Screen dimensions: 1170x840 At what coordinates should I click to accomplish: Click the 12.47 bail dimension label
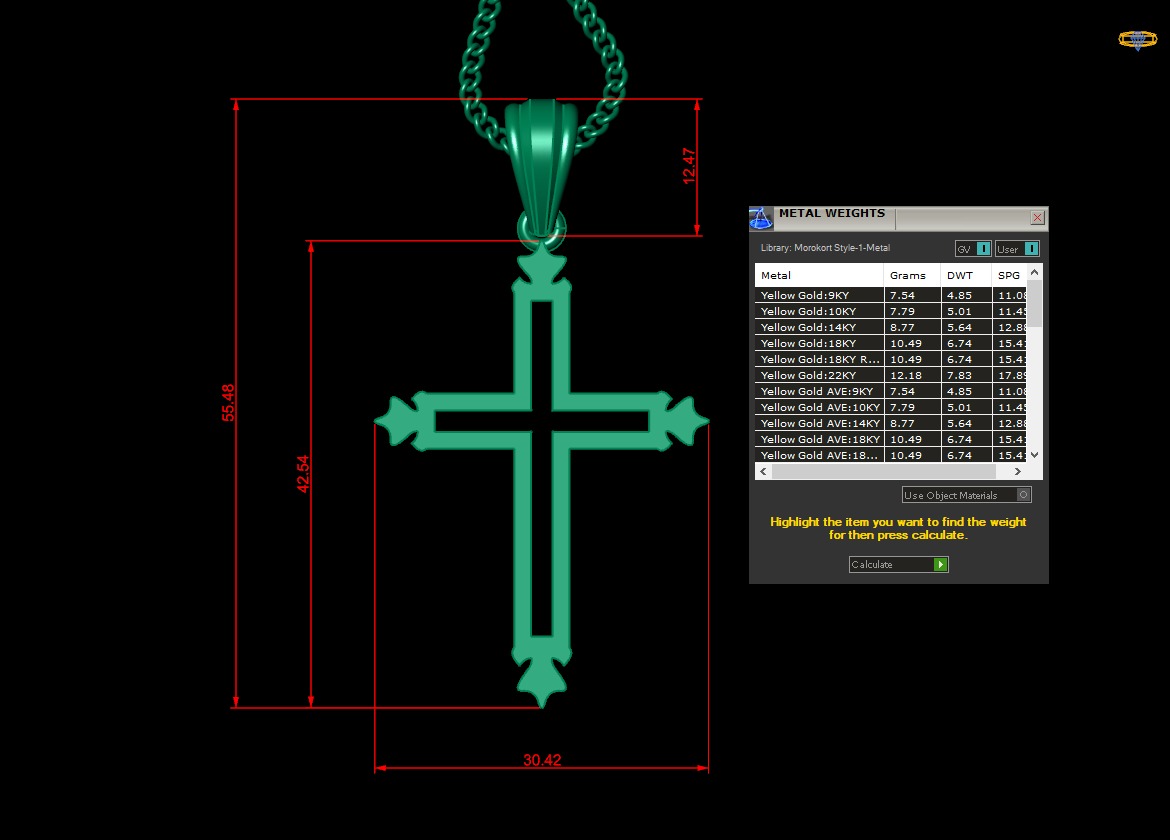coord(689,166)
